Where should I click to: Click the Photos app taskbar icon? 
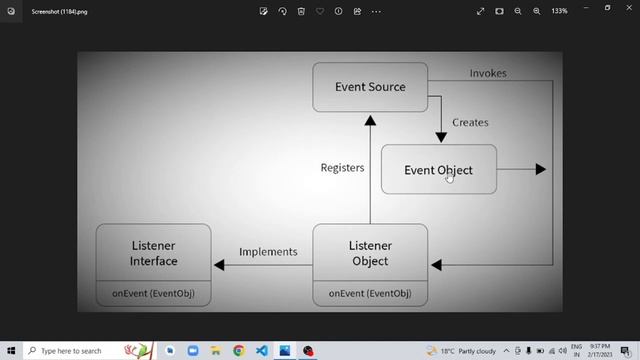(284, 351)
